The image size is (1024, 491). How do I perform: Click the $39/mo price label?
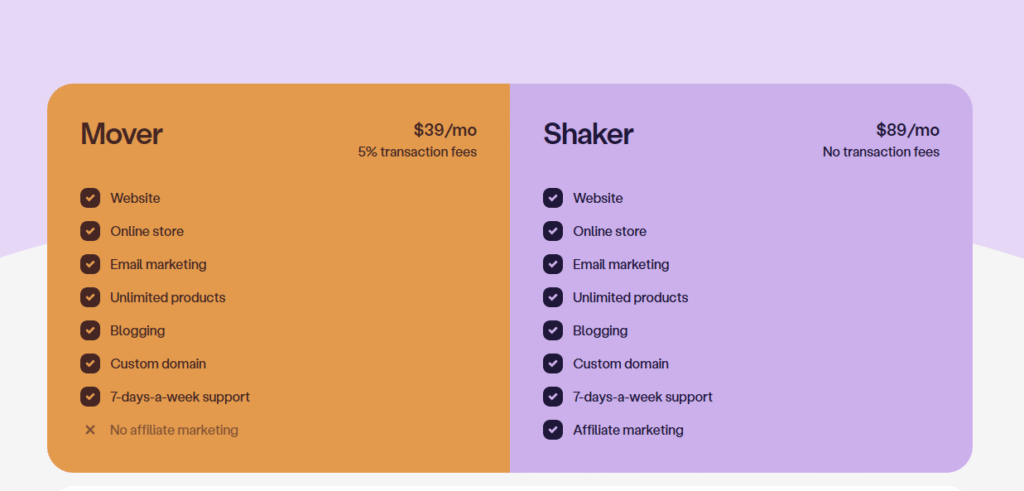[445, 130]
